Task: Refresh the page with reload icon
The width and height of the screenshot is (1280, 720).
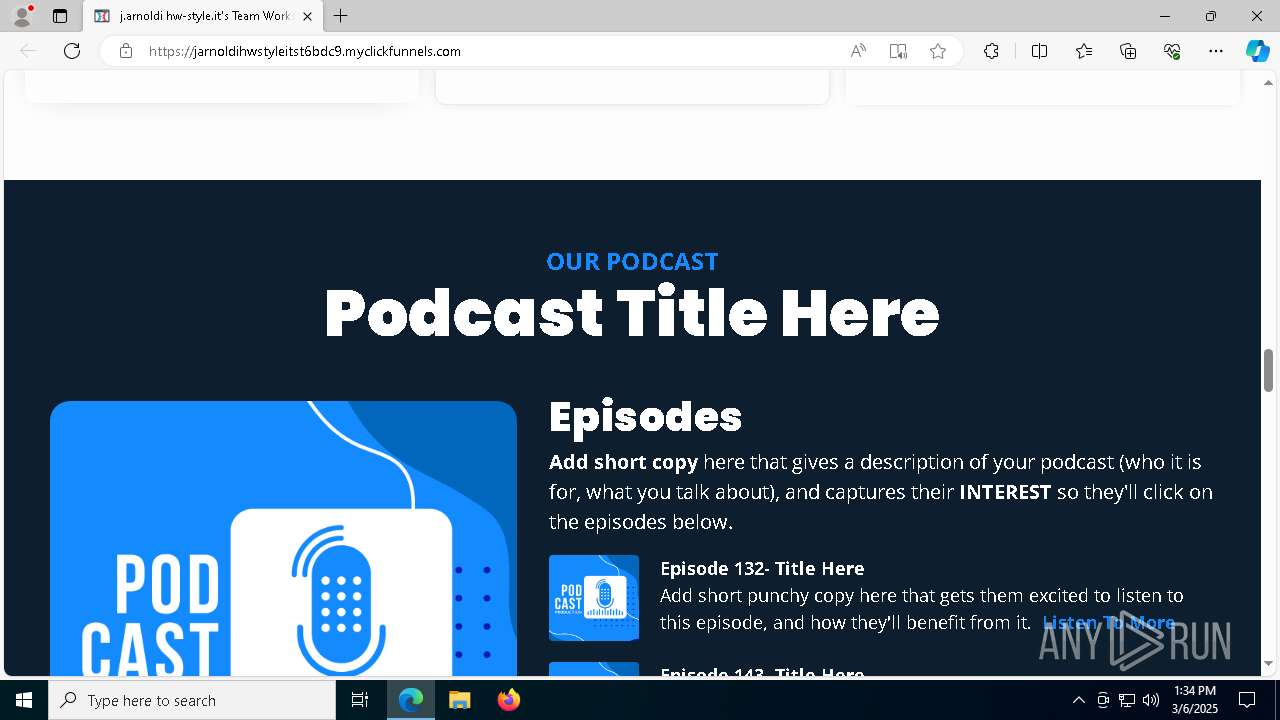Action: (72, 51)
